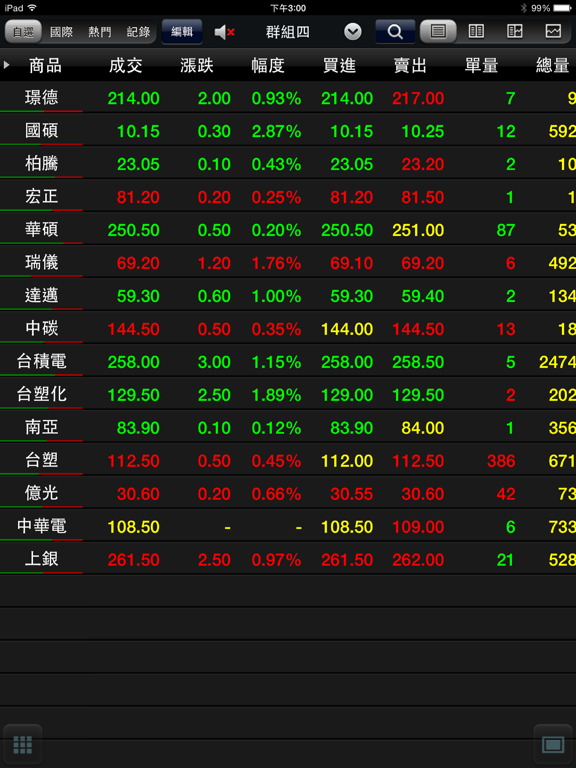Image resolution: width=576 pixels, height=768 pixels.
Task: Open the 記錄 tab
Action: click(x=138, y=32)
